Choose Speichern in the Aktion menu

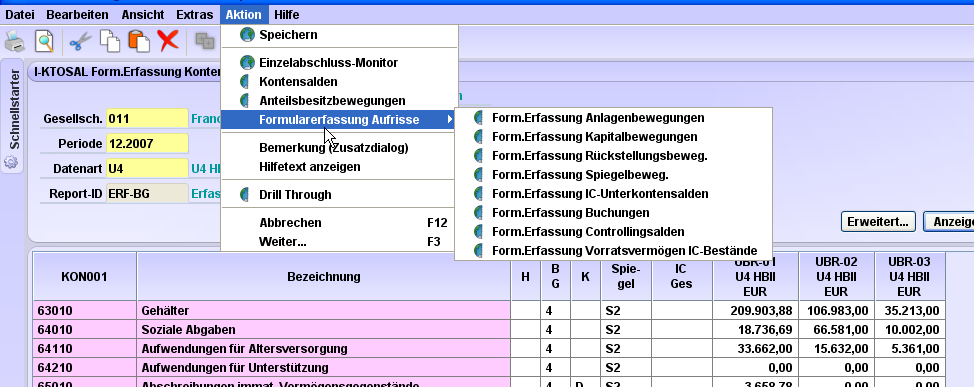pyautogui.click(x=339, y=35)
